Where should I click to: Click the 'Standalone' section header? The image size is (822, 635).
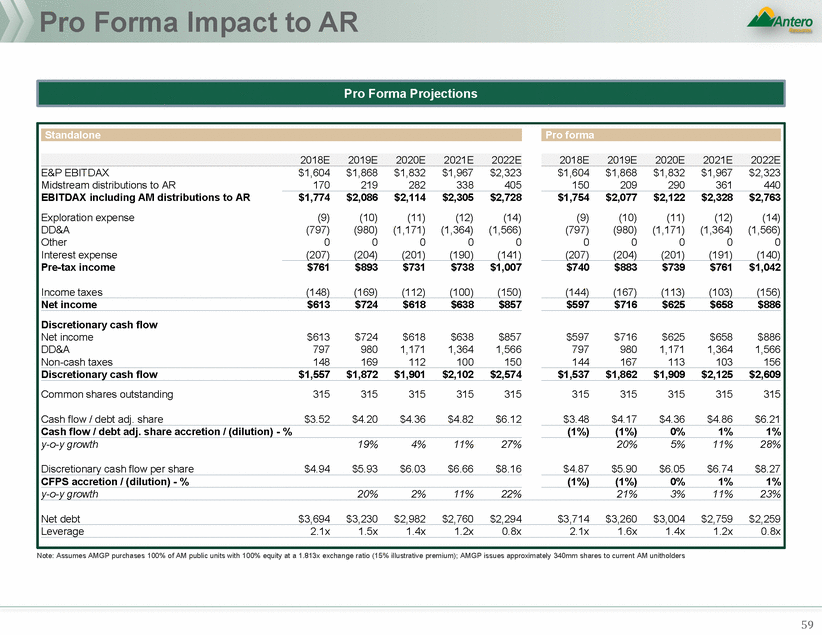(71, 134)
